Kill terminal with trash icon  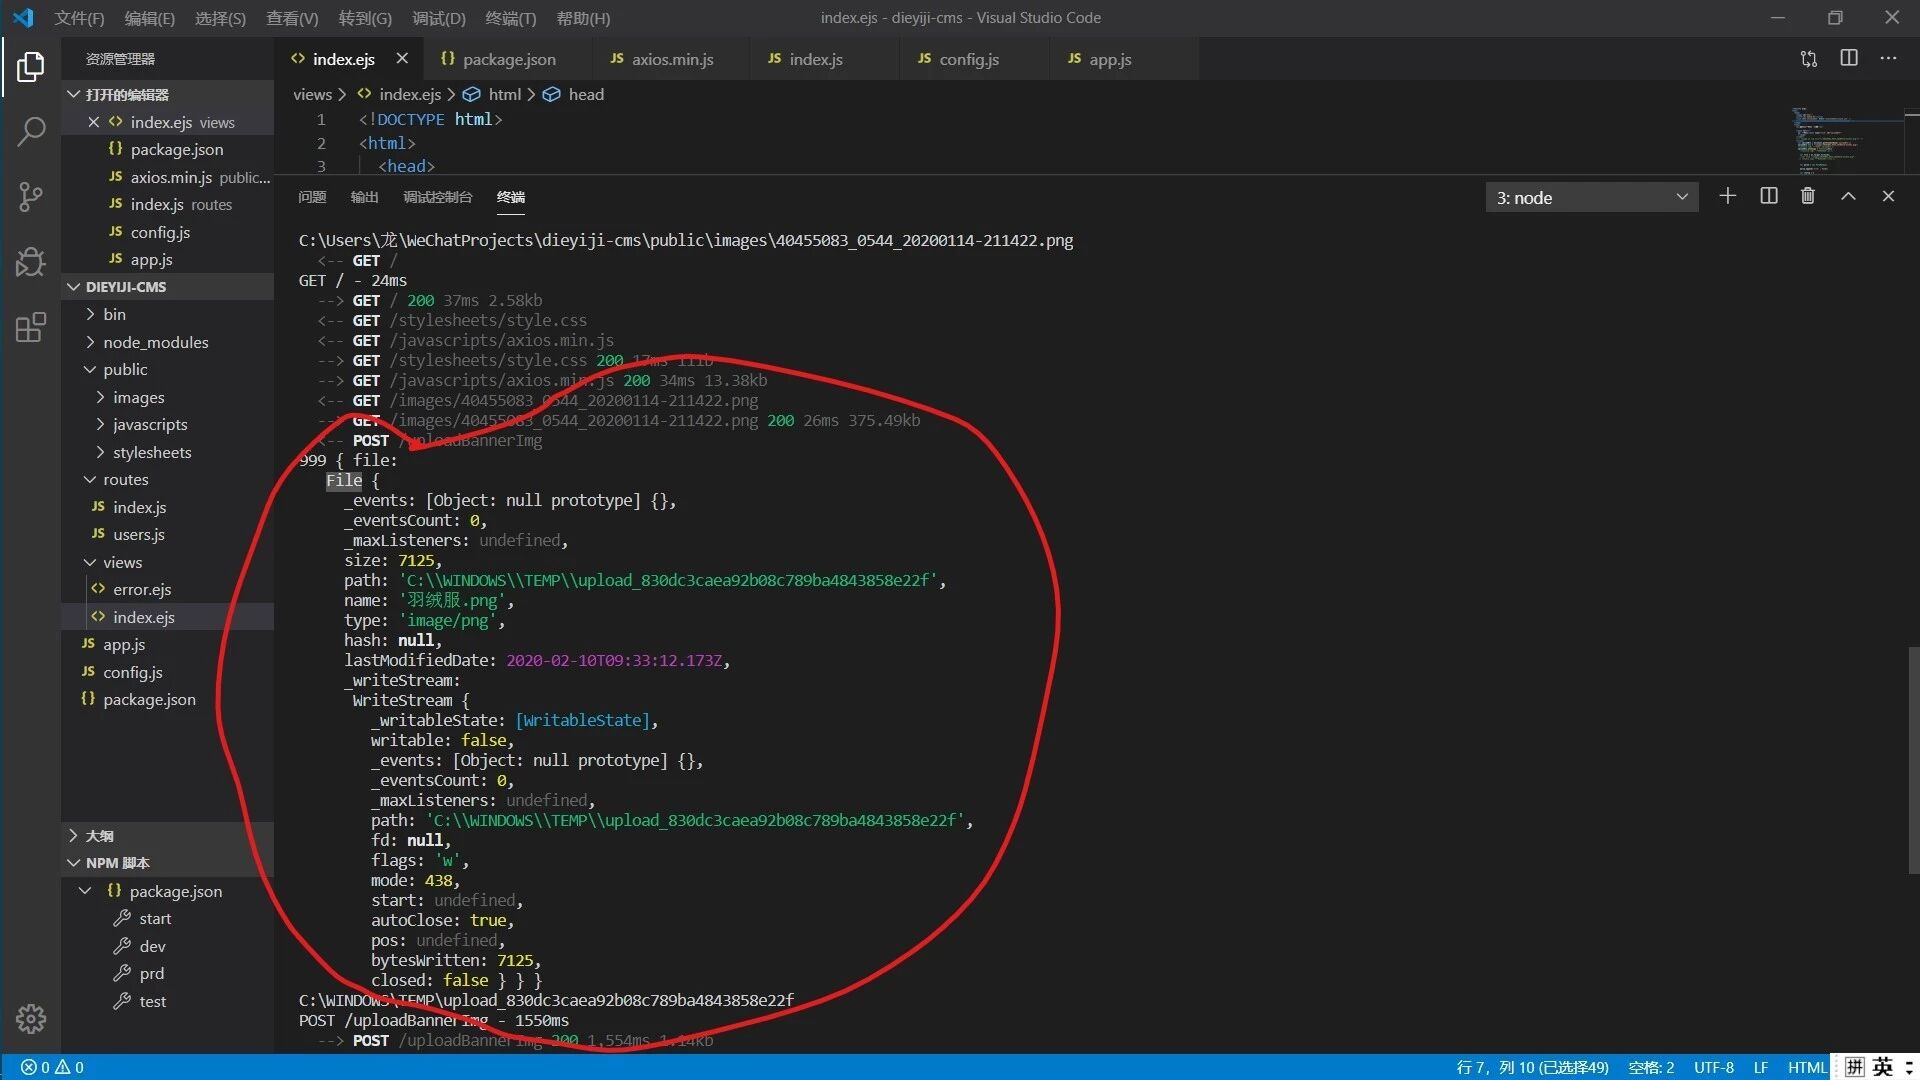coord(1807,196)
